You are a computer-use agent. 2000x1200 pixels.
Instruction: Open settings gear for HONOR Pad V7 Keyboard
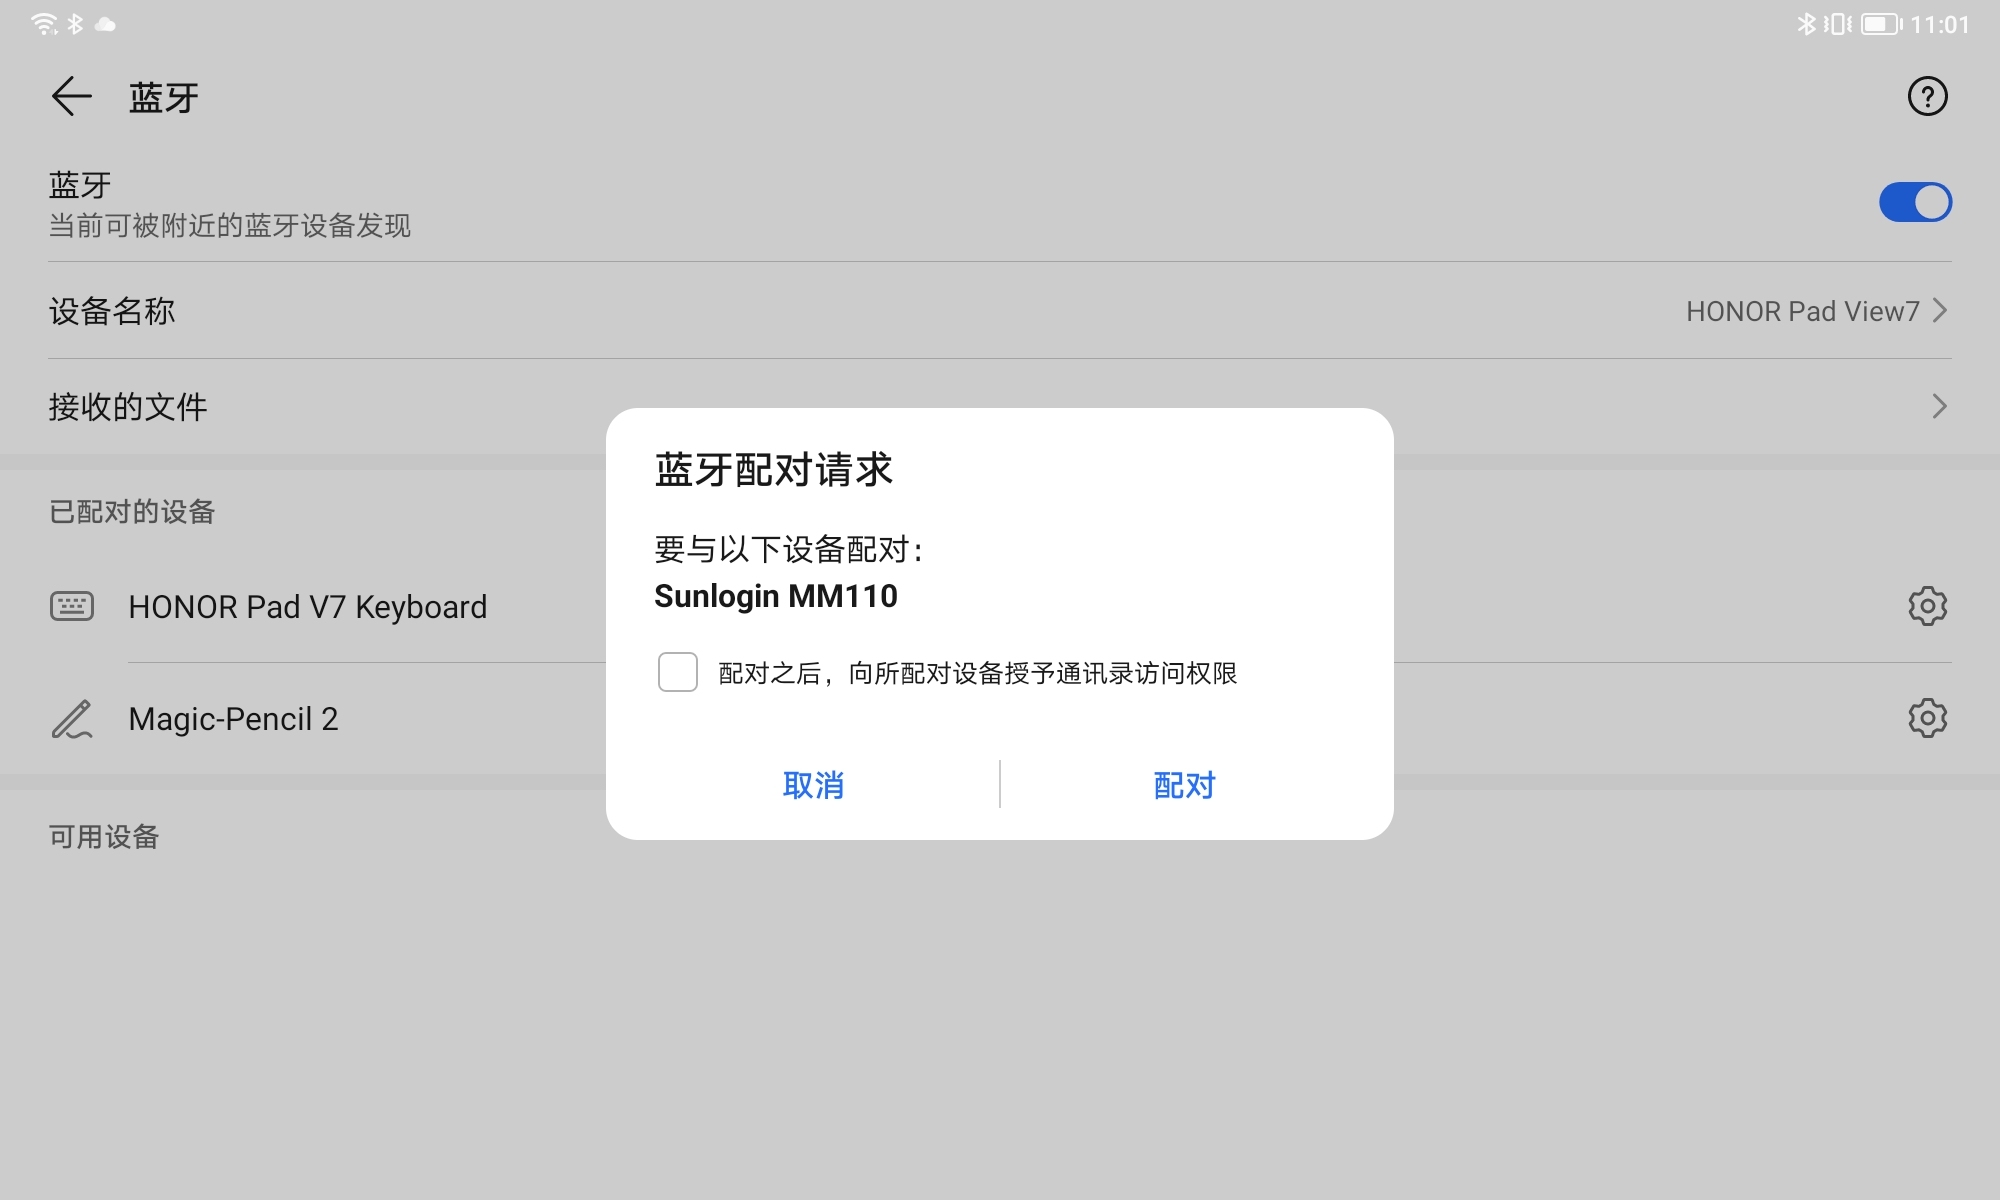1927,606
